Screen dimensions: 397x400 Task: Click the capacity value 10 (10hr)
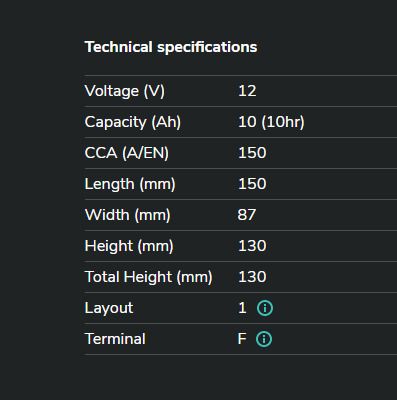[x=271, y=122]
